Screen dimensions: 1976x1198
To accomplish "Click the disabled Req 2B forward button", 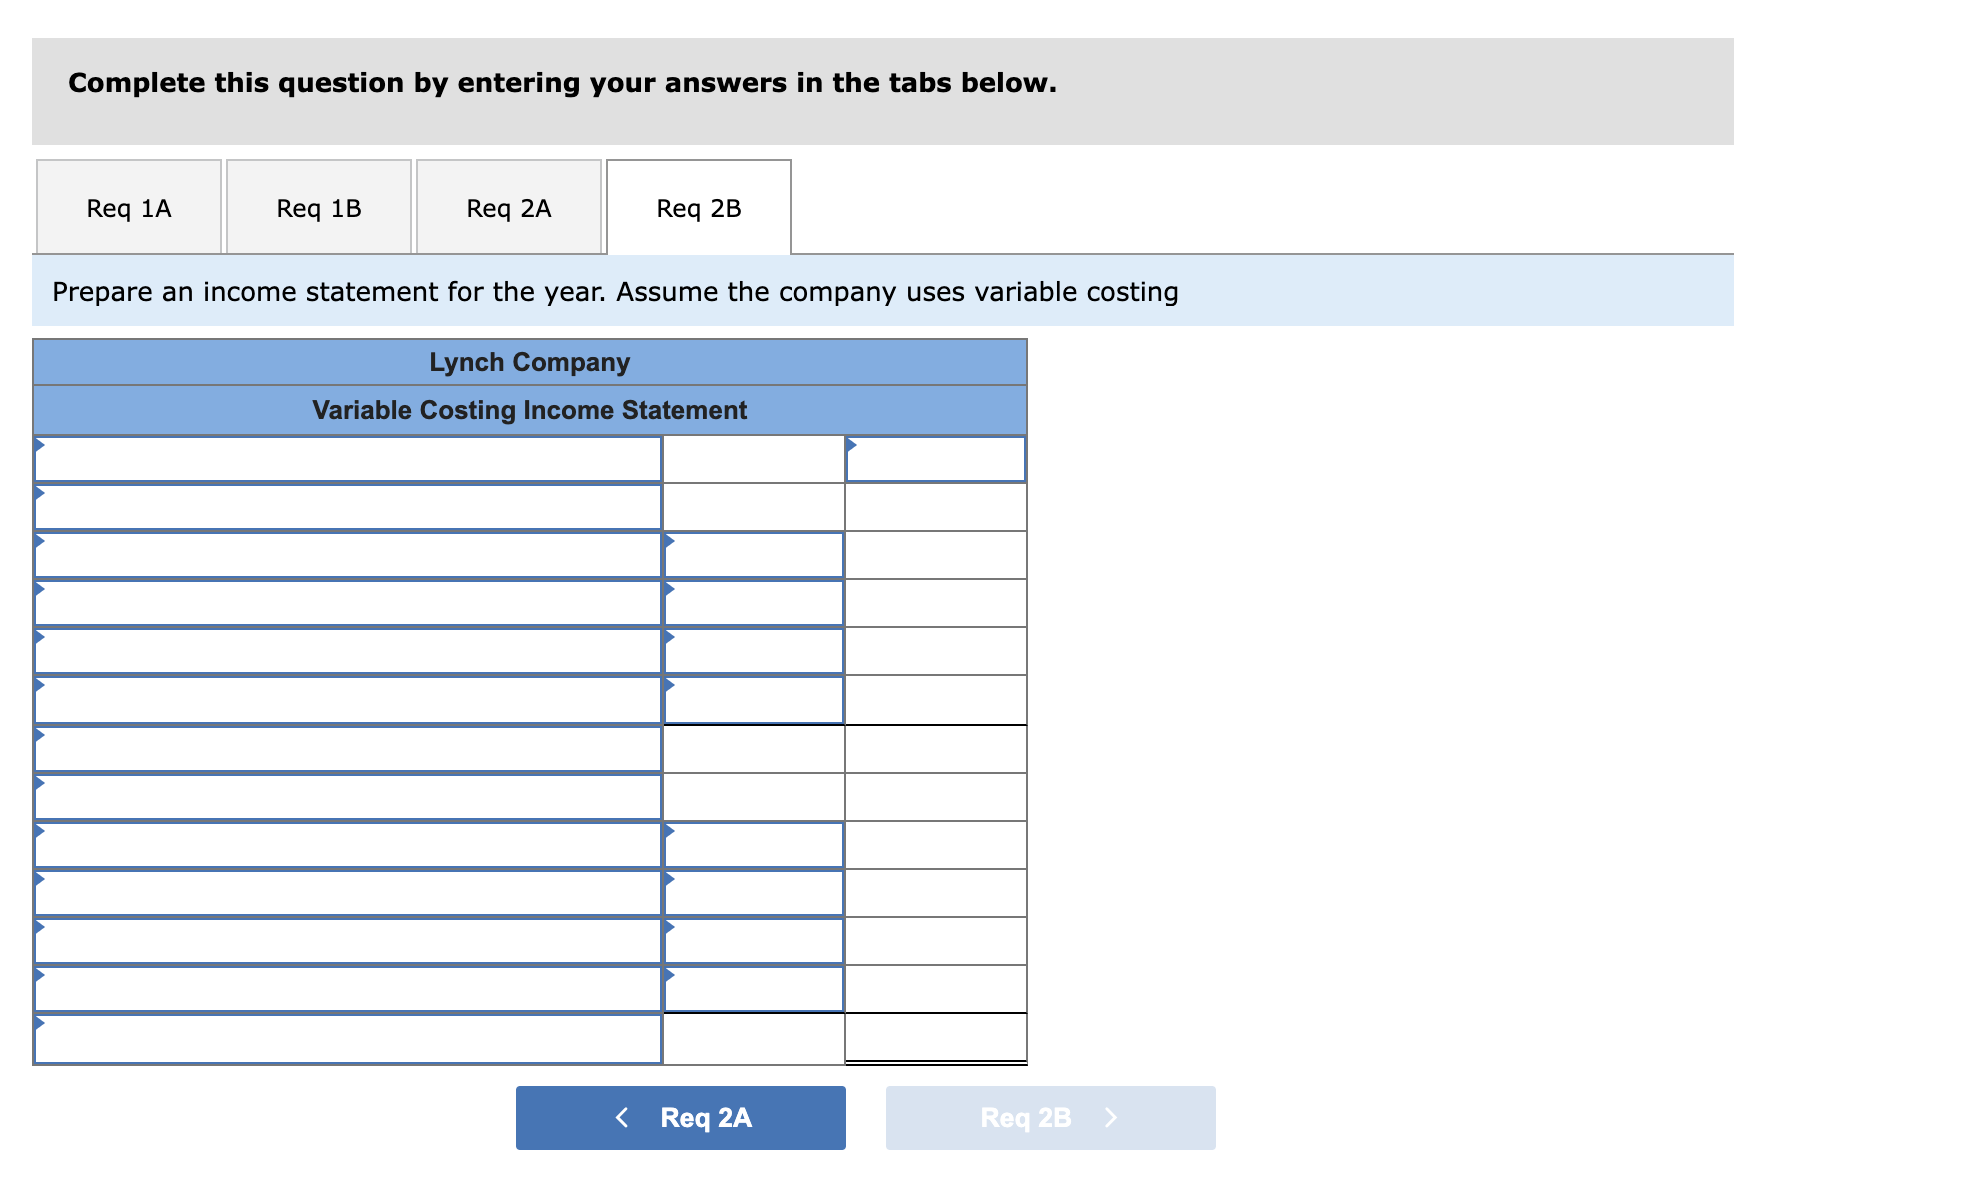I will coord(1049,1117).
